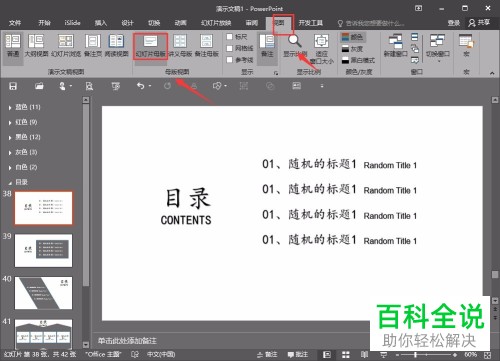Click New Window (新建窗口)

(396, 45)
